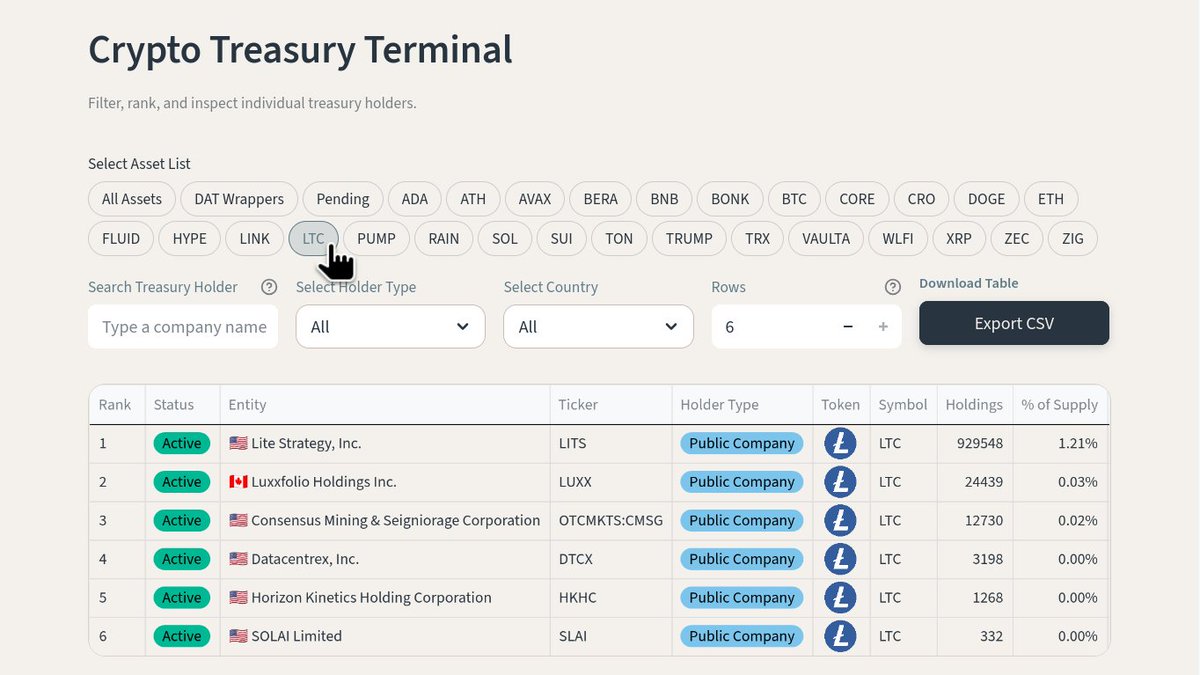
Task: Click the Luxxfolio Holdings Inc. entity cell
Action: [385, 482]
